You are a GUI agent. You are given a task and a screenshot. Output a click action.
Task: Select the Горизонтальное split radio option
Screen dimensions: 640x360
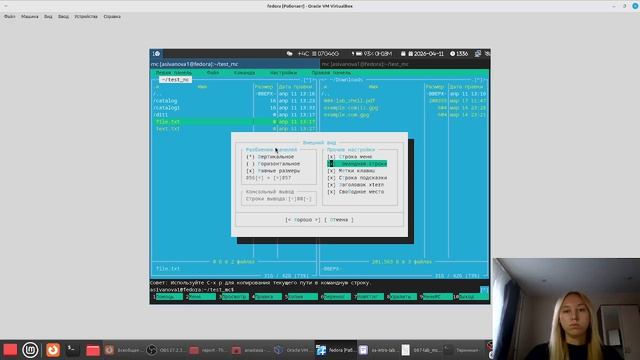(273, 164)
